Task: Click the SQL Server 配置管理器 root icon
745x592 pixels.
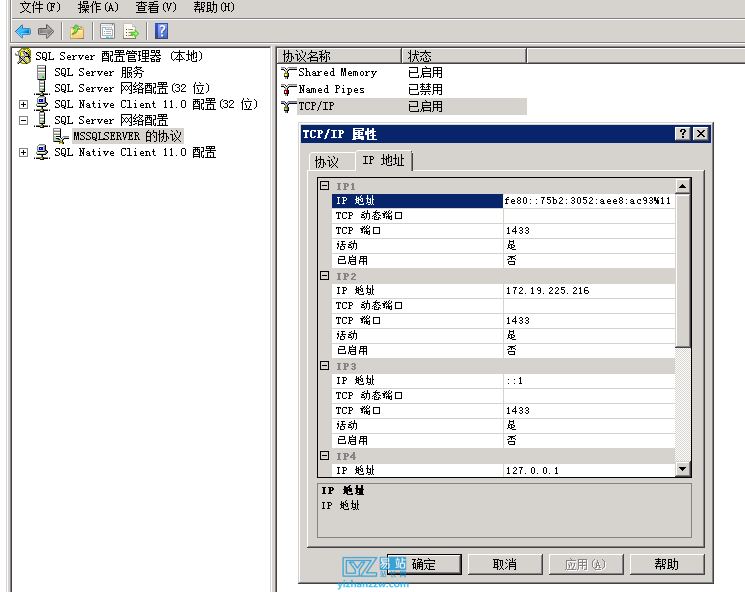Action: coord(23,56)
